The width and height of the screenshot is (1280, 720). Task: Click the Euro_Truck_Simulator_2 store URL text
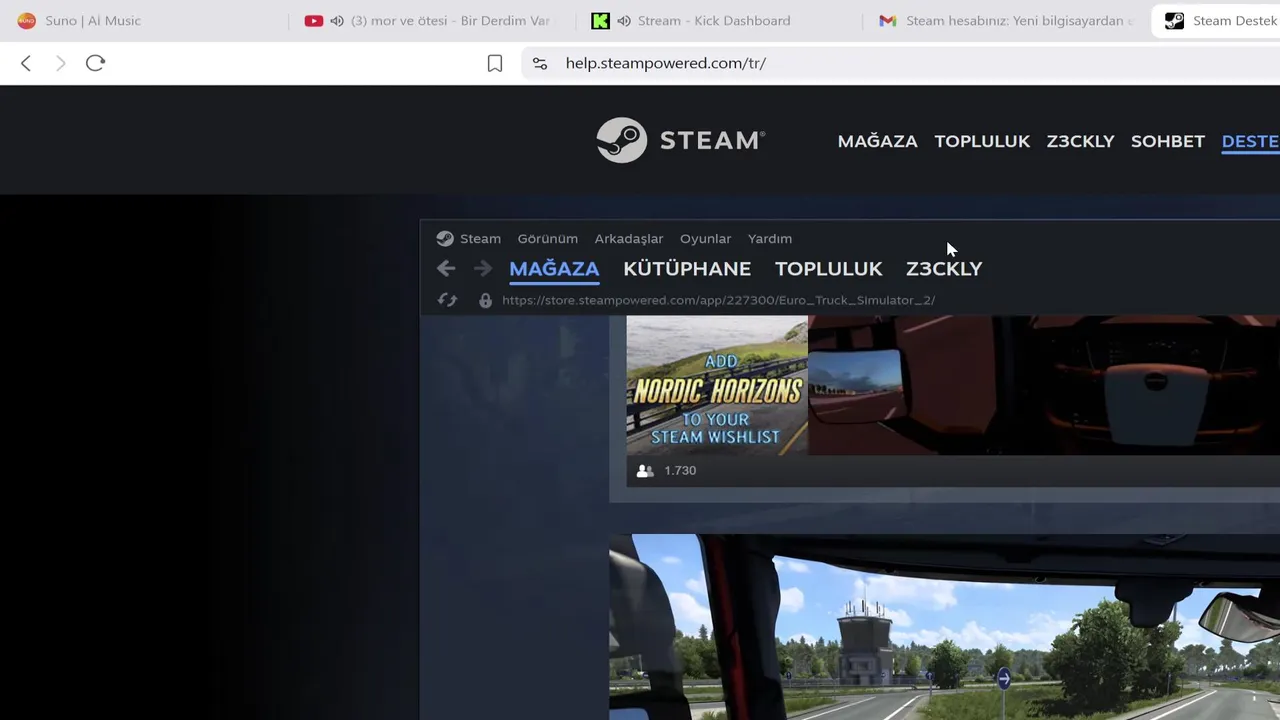pyautogui.click(x=719, y=300)
